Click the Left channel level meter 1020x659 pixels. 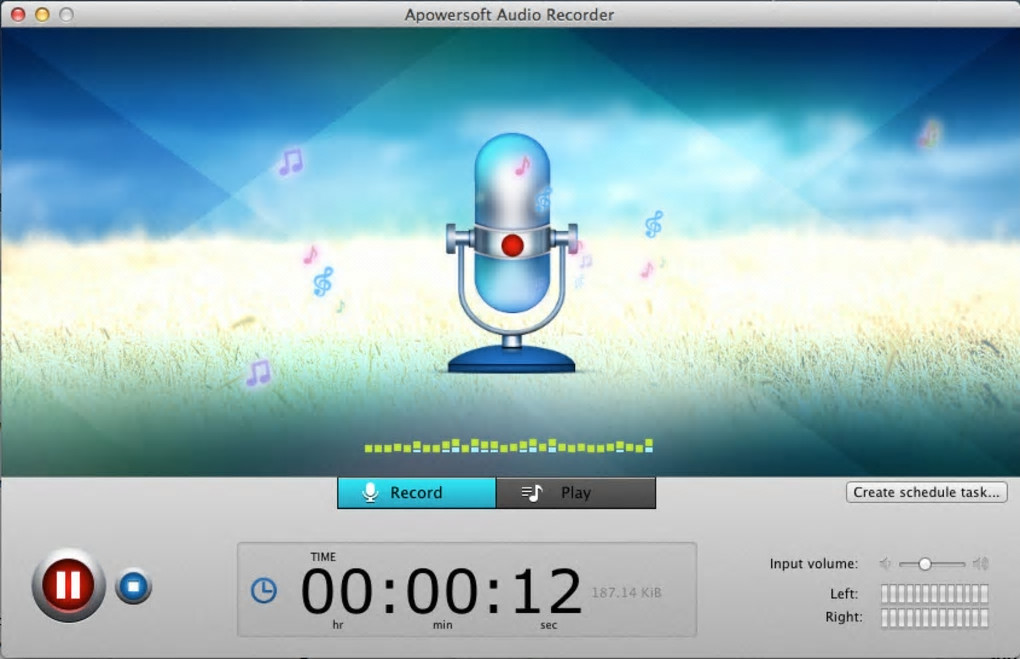[935, 593]
